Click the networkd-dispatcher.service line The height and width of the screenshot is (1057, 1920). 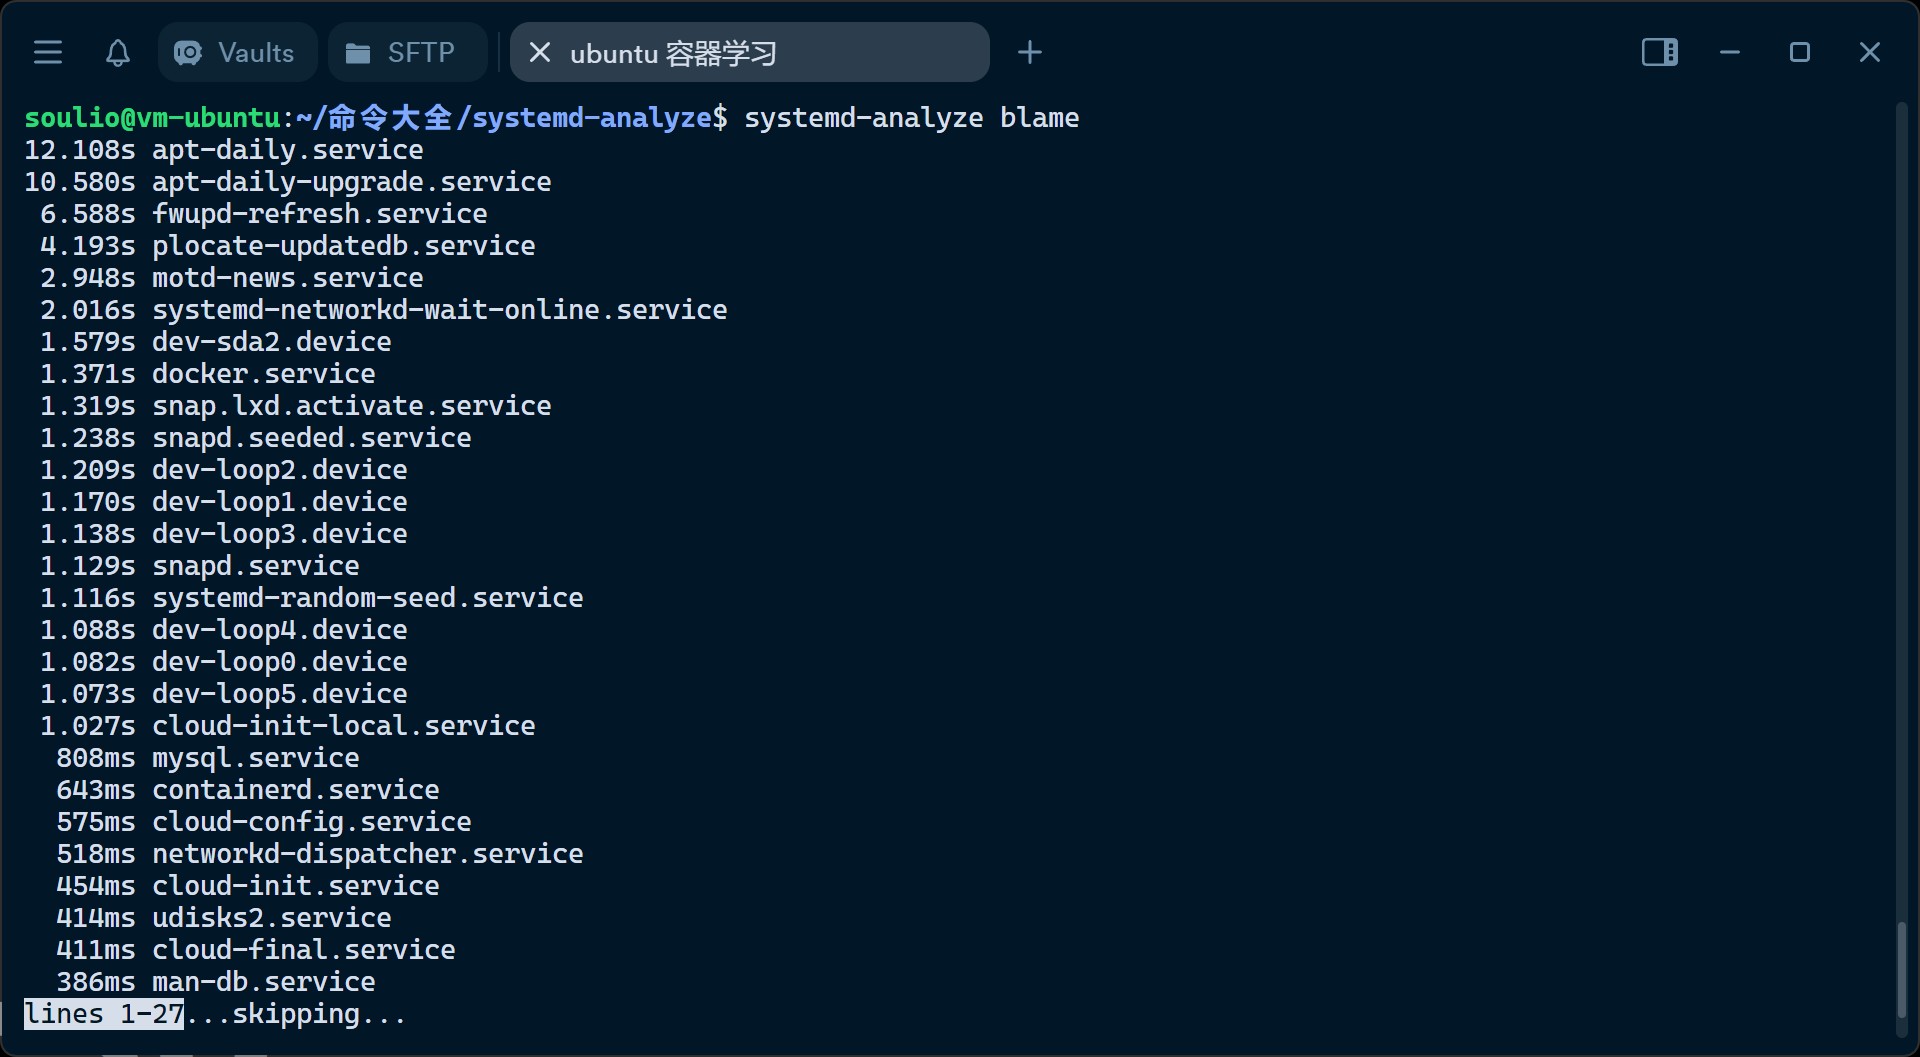click(320, 854)
